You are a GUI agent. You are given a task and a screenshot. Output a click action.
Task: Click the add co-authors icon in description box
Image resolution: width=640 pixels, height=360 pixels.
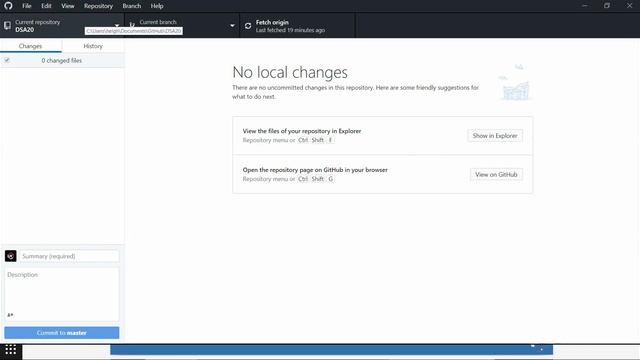click(10, 315)
